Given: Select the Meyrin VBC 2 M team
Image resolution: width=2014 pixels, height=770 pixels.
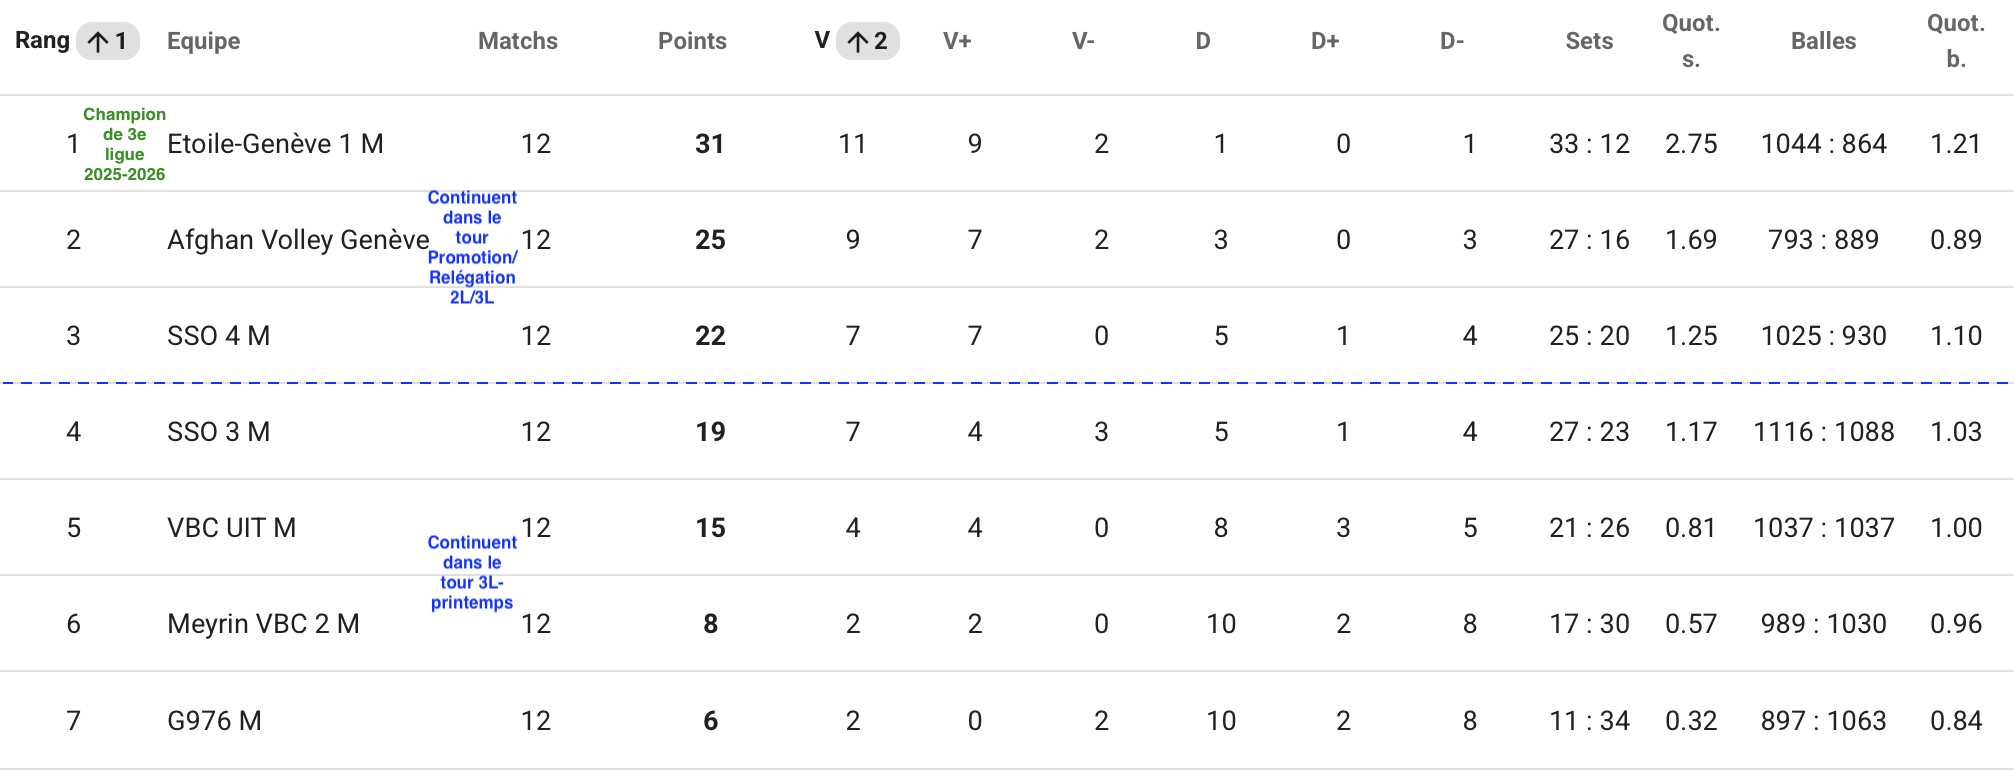Looking at the screenshot, I should pyautogui.click(x=263, y=624).
